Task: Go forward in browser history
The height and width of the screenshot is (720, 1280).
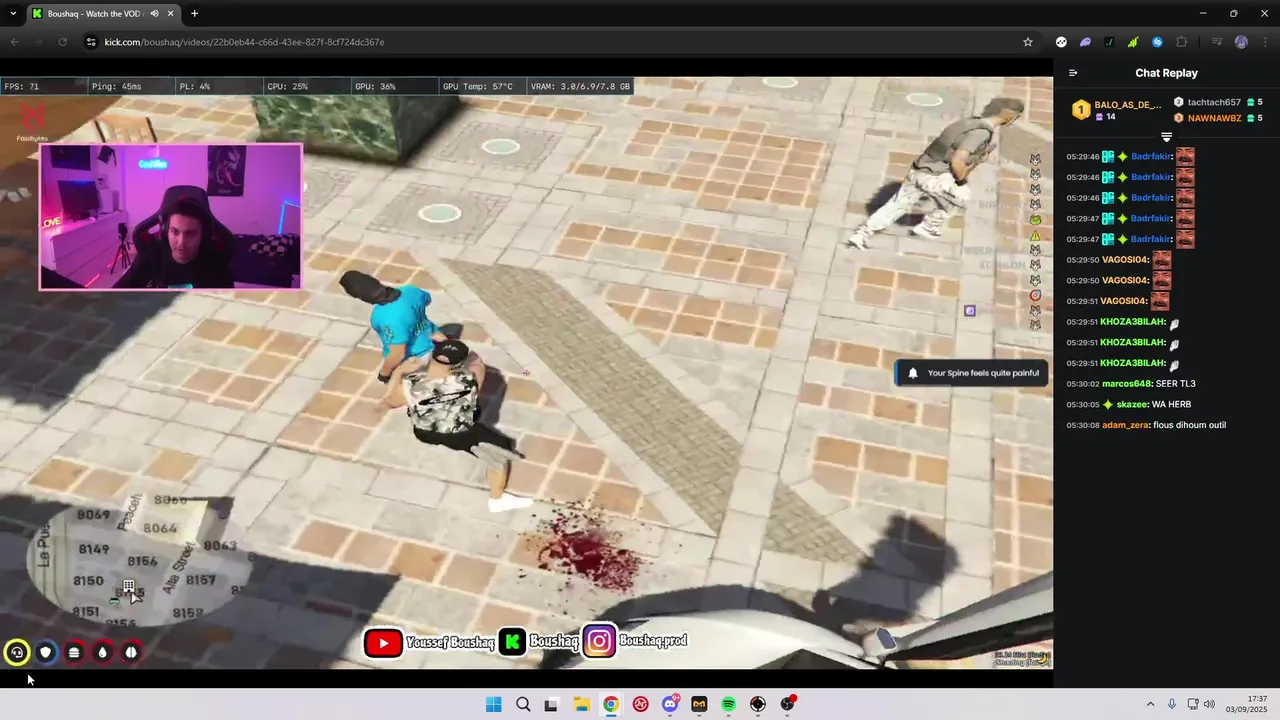Action: point(38,42)
